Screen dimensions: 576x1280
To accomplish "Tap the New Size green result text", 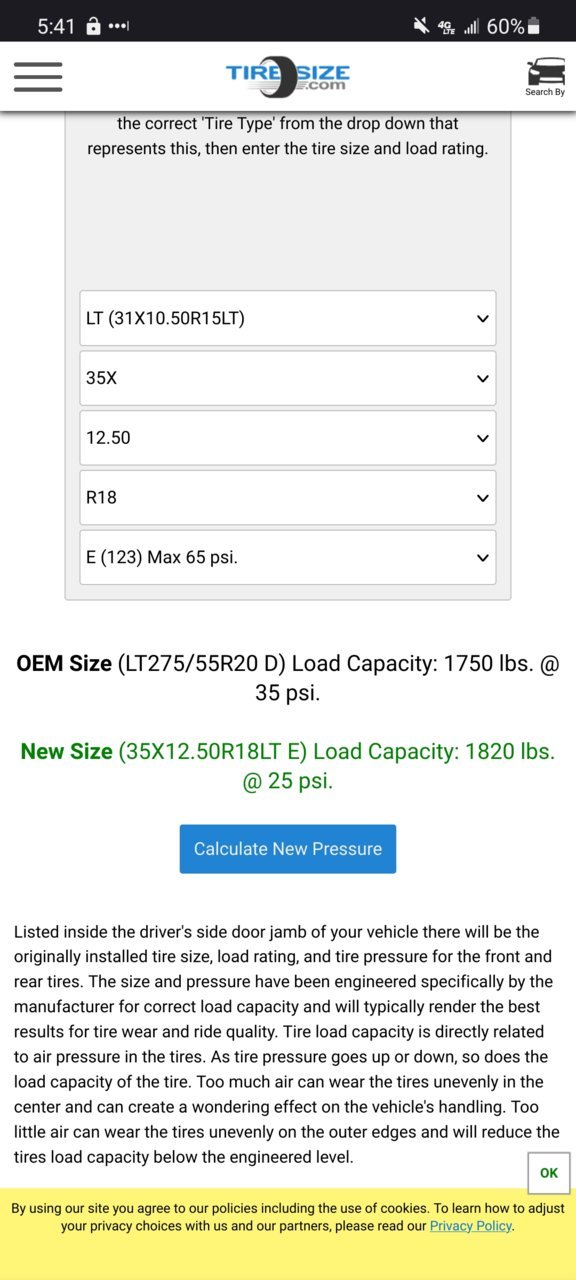I will click(288, 766).
